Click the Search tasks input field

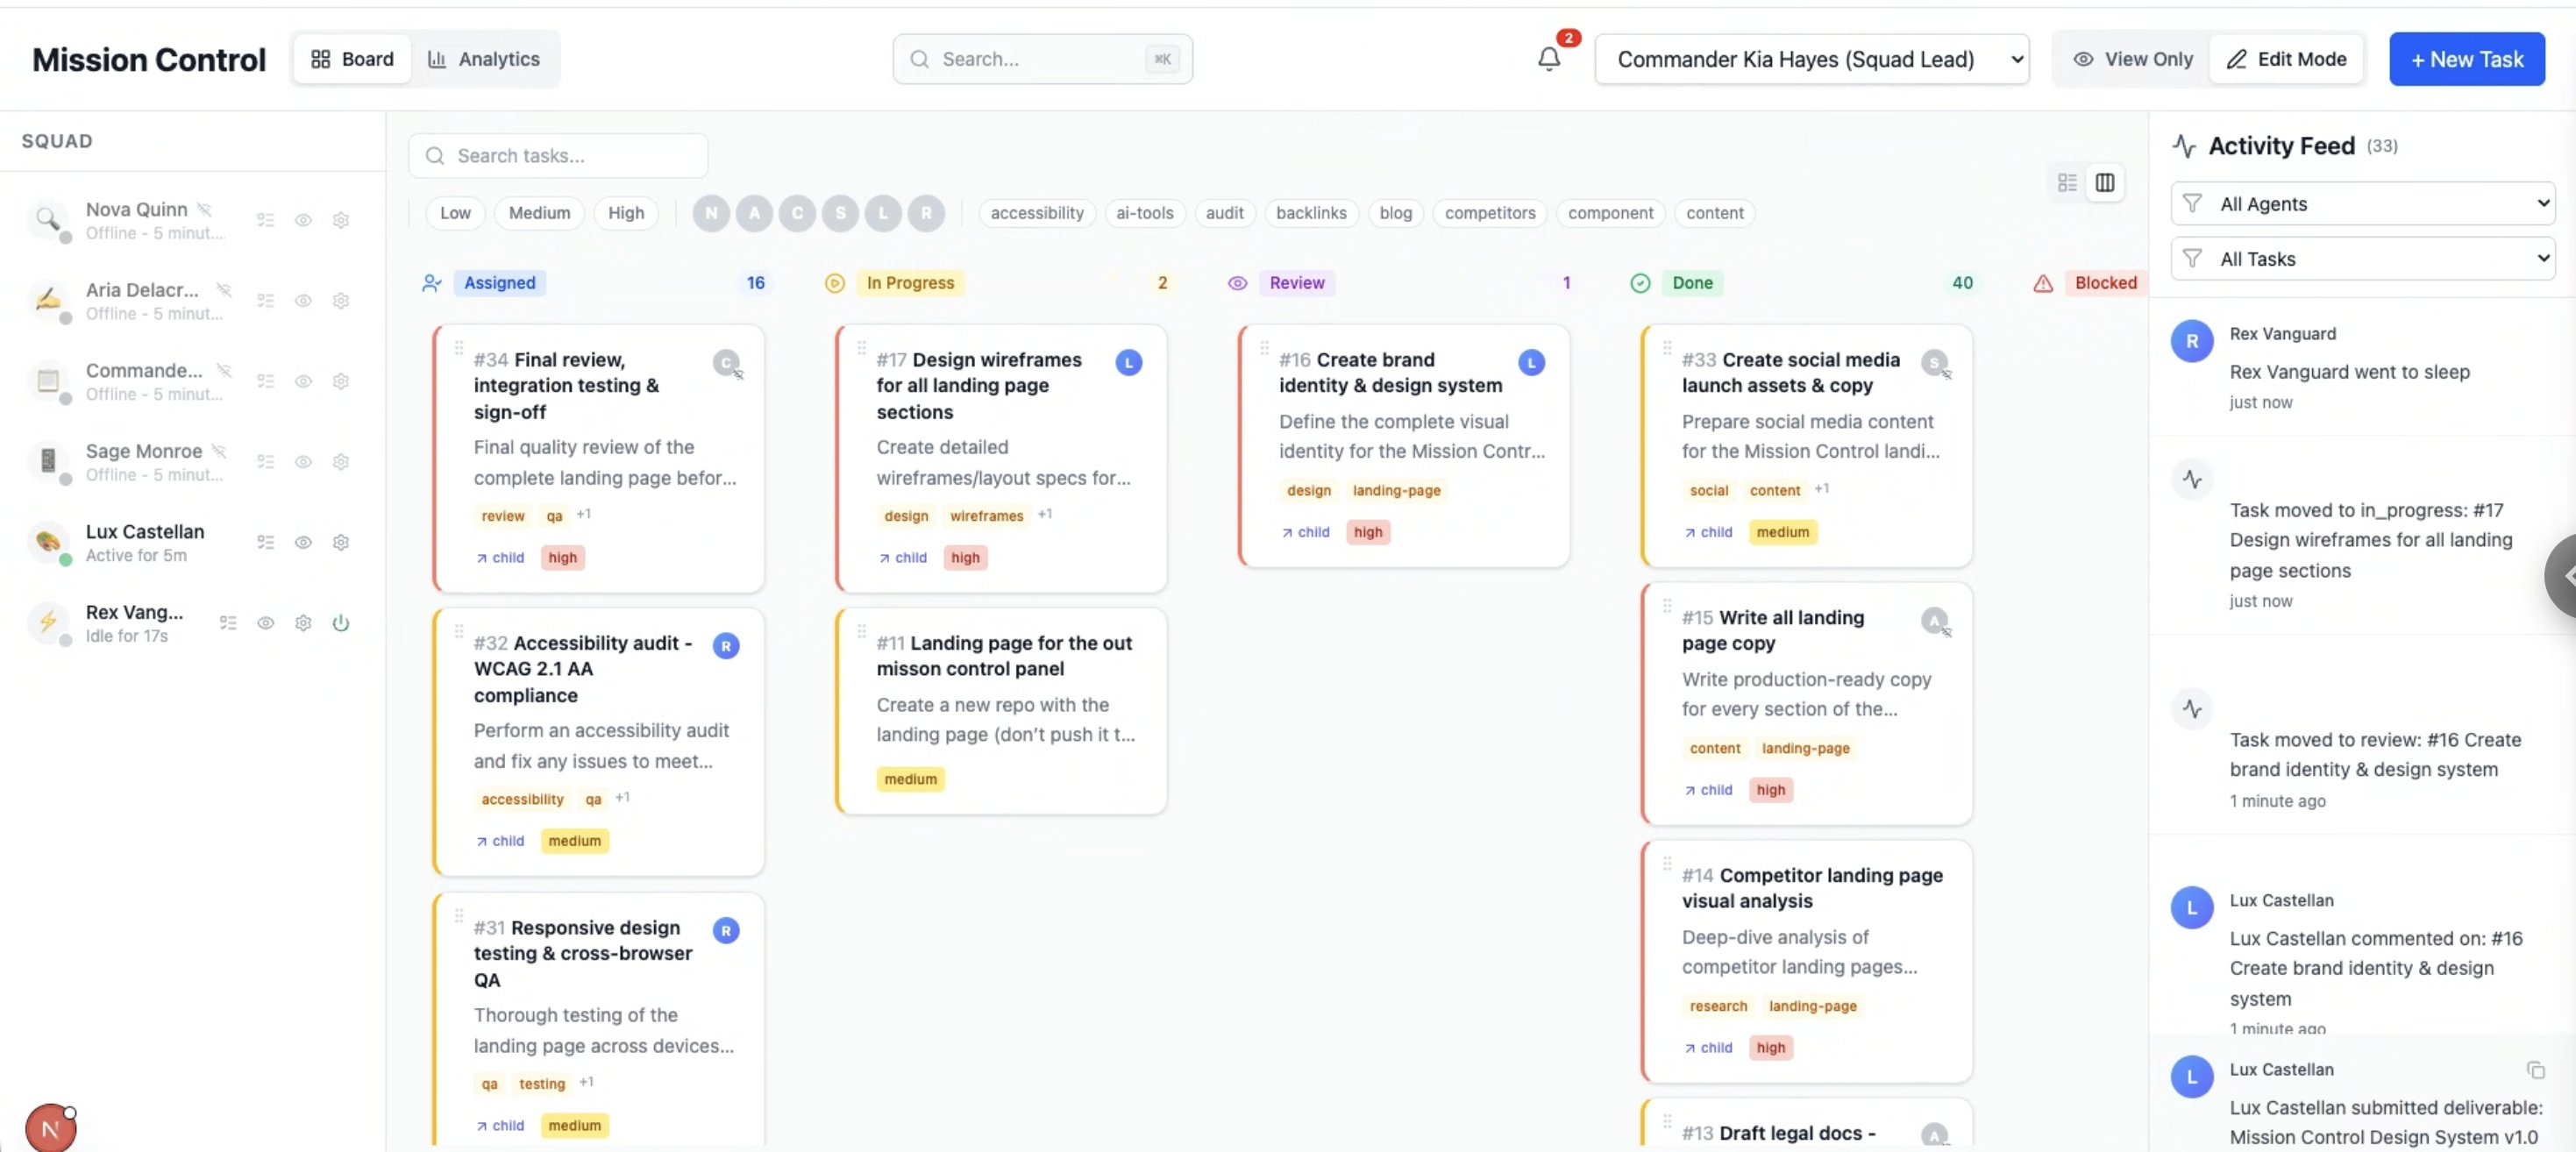coord(558,155)
